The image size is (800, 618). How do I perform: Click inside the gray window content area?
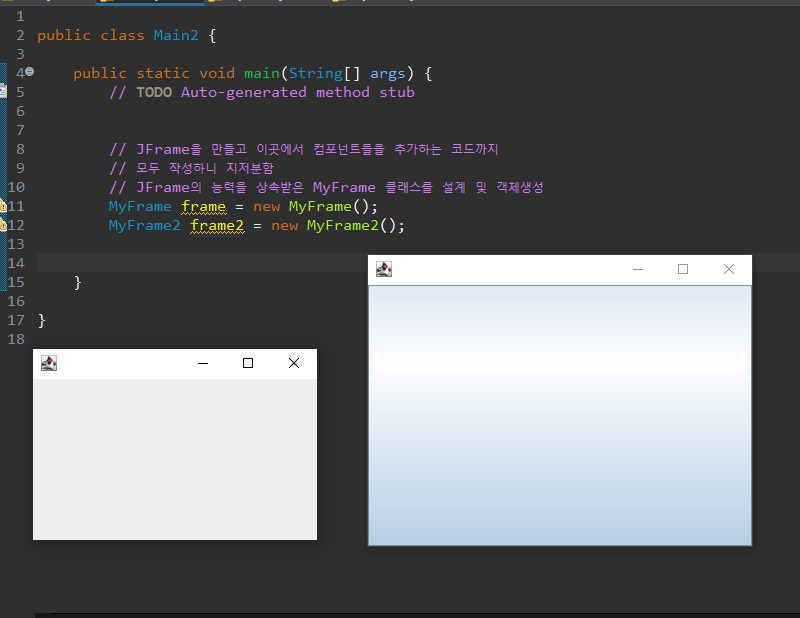click(x=175, y=459)
